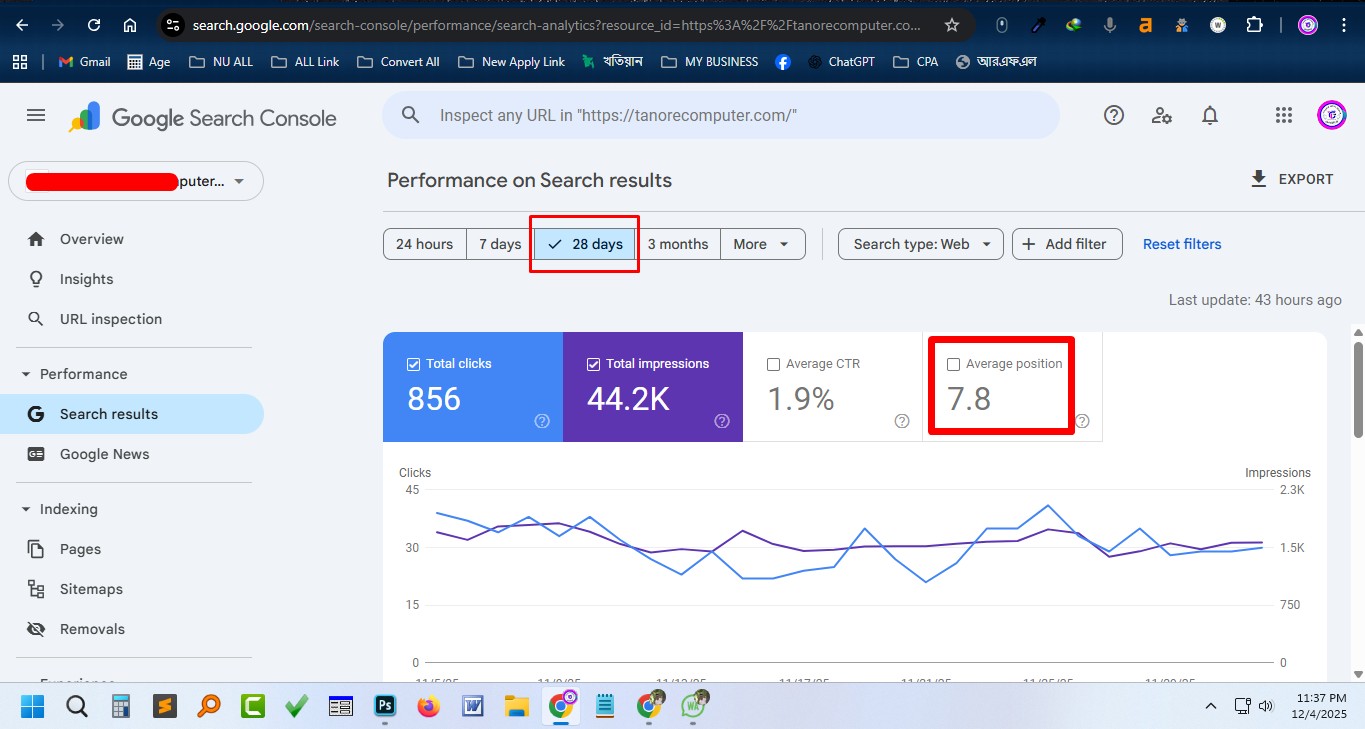Open the Removals section
The height and width of the screenshot is (729, 1365).
pyautogui.click(x=90, y=628)
